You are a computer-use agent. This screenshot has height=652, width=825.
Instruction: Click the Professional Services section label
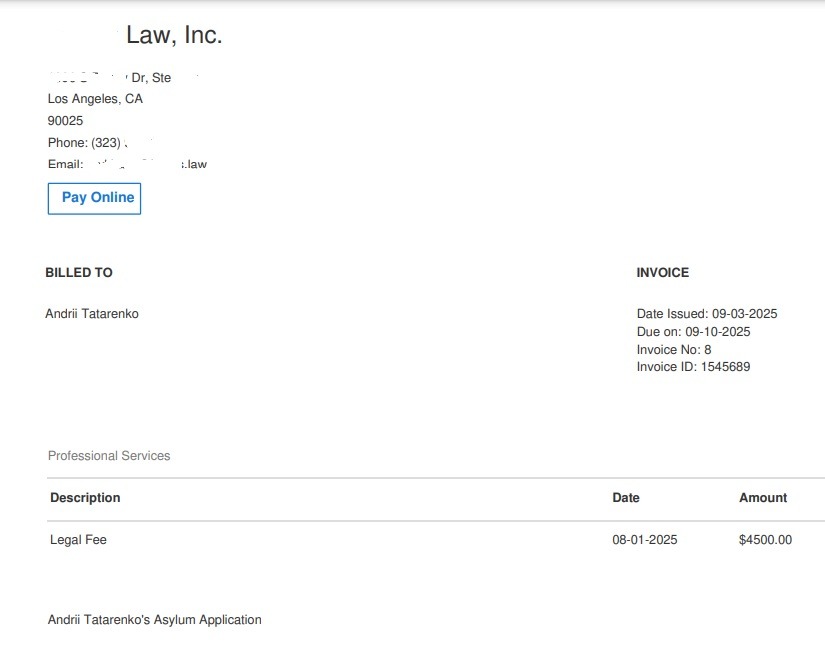[109, 456]
